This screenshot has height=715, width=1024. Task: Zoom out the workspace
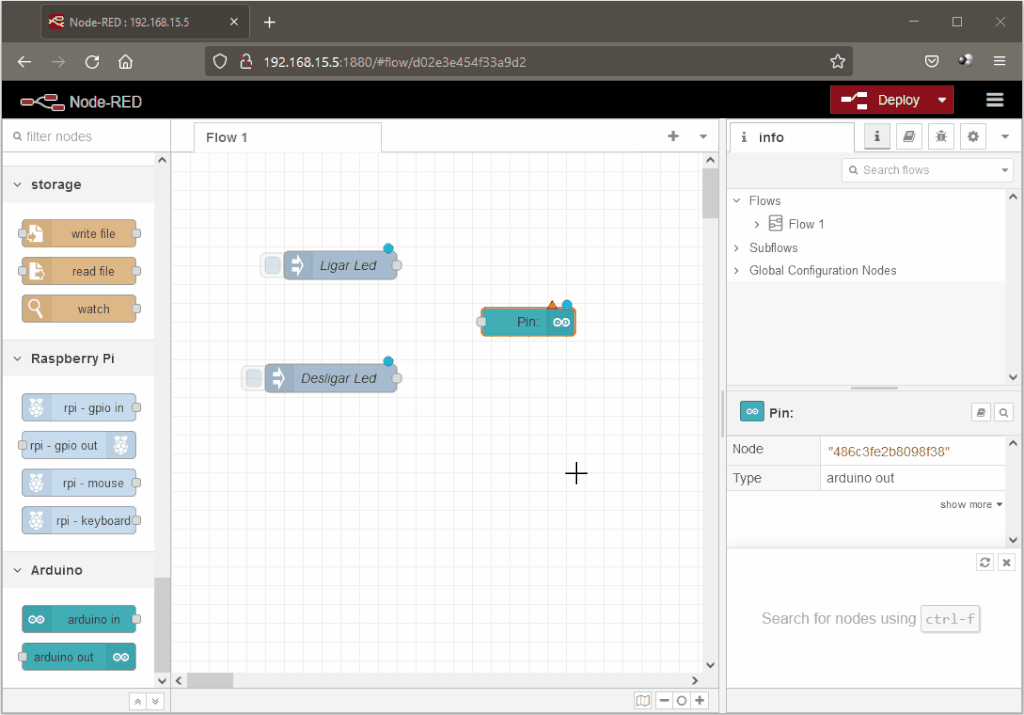pos(664,701)
